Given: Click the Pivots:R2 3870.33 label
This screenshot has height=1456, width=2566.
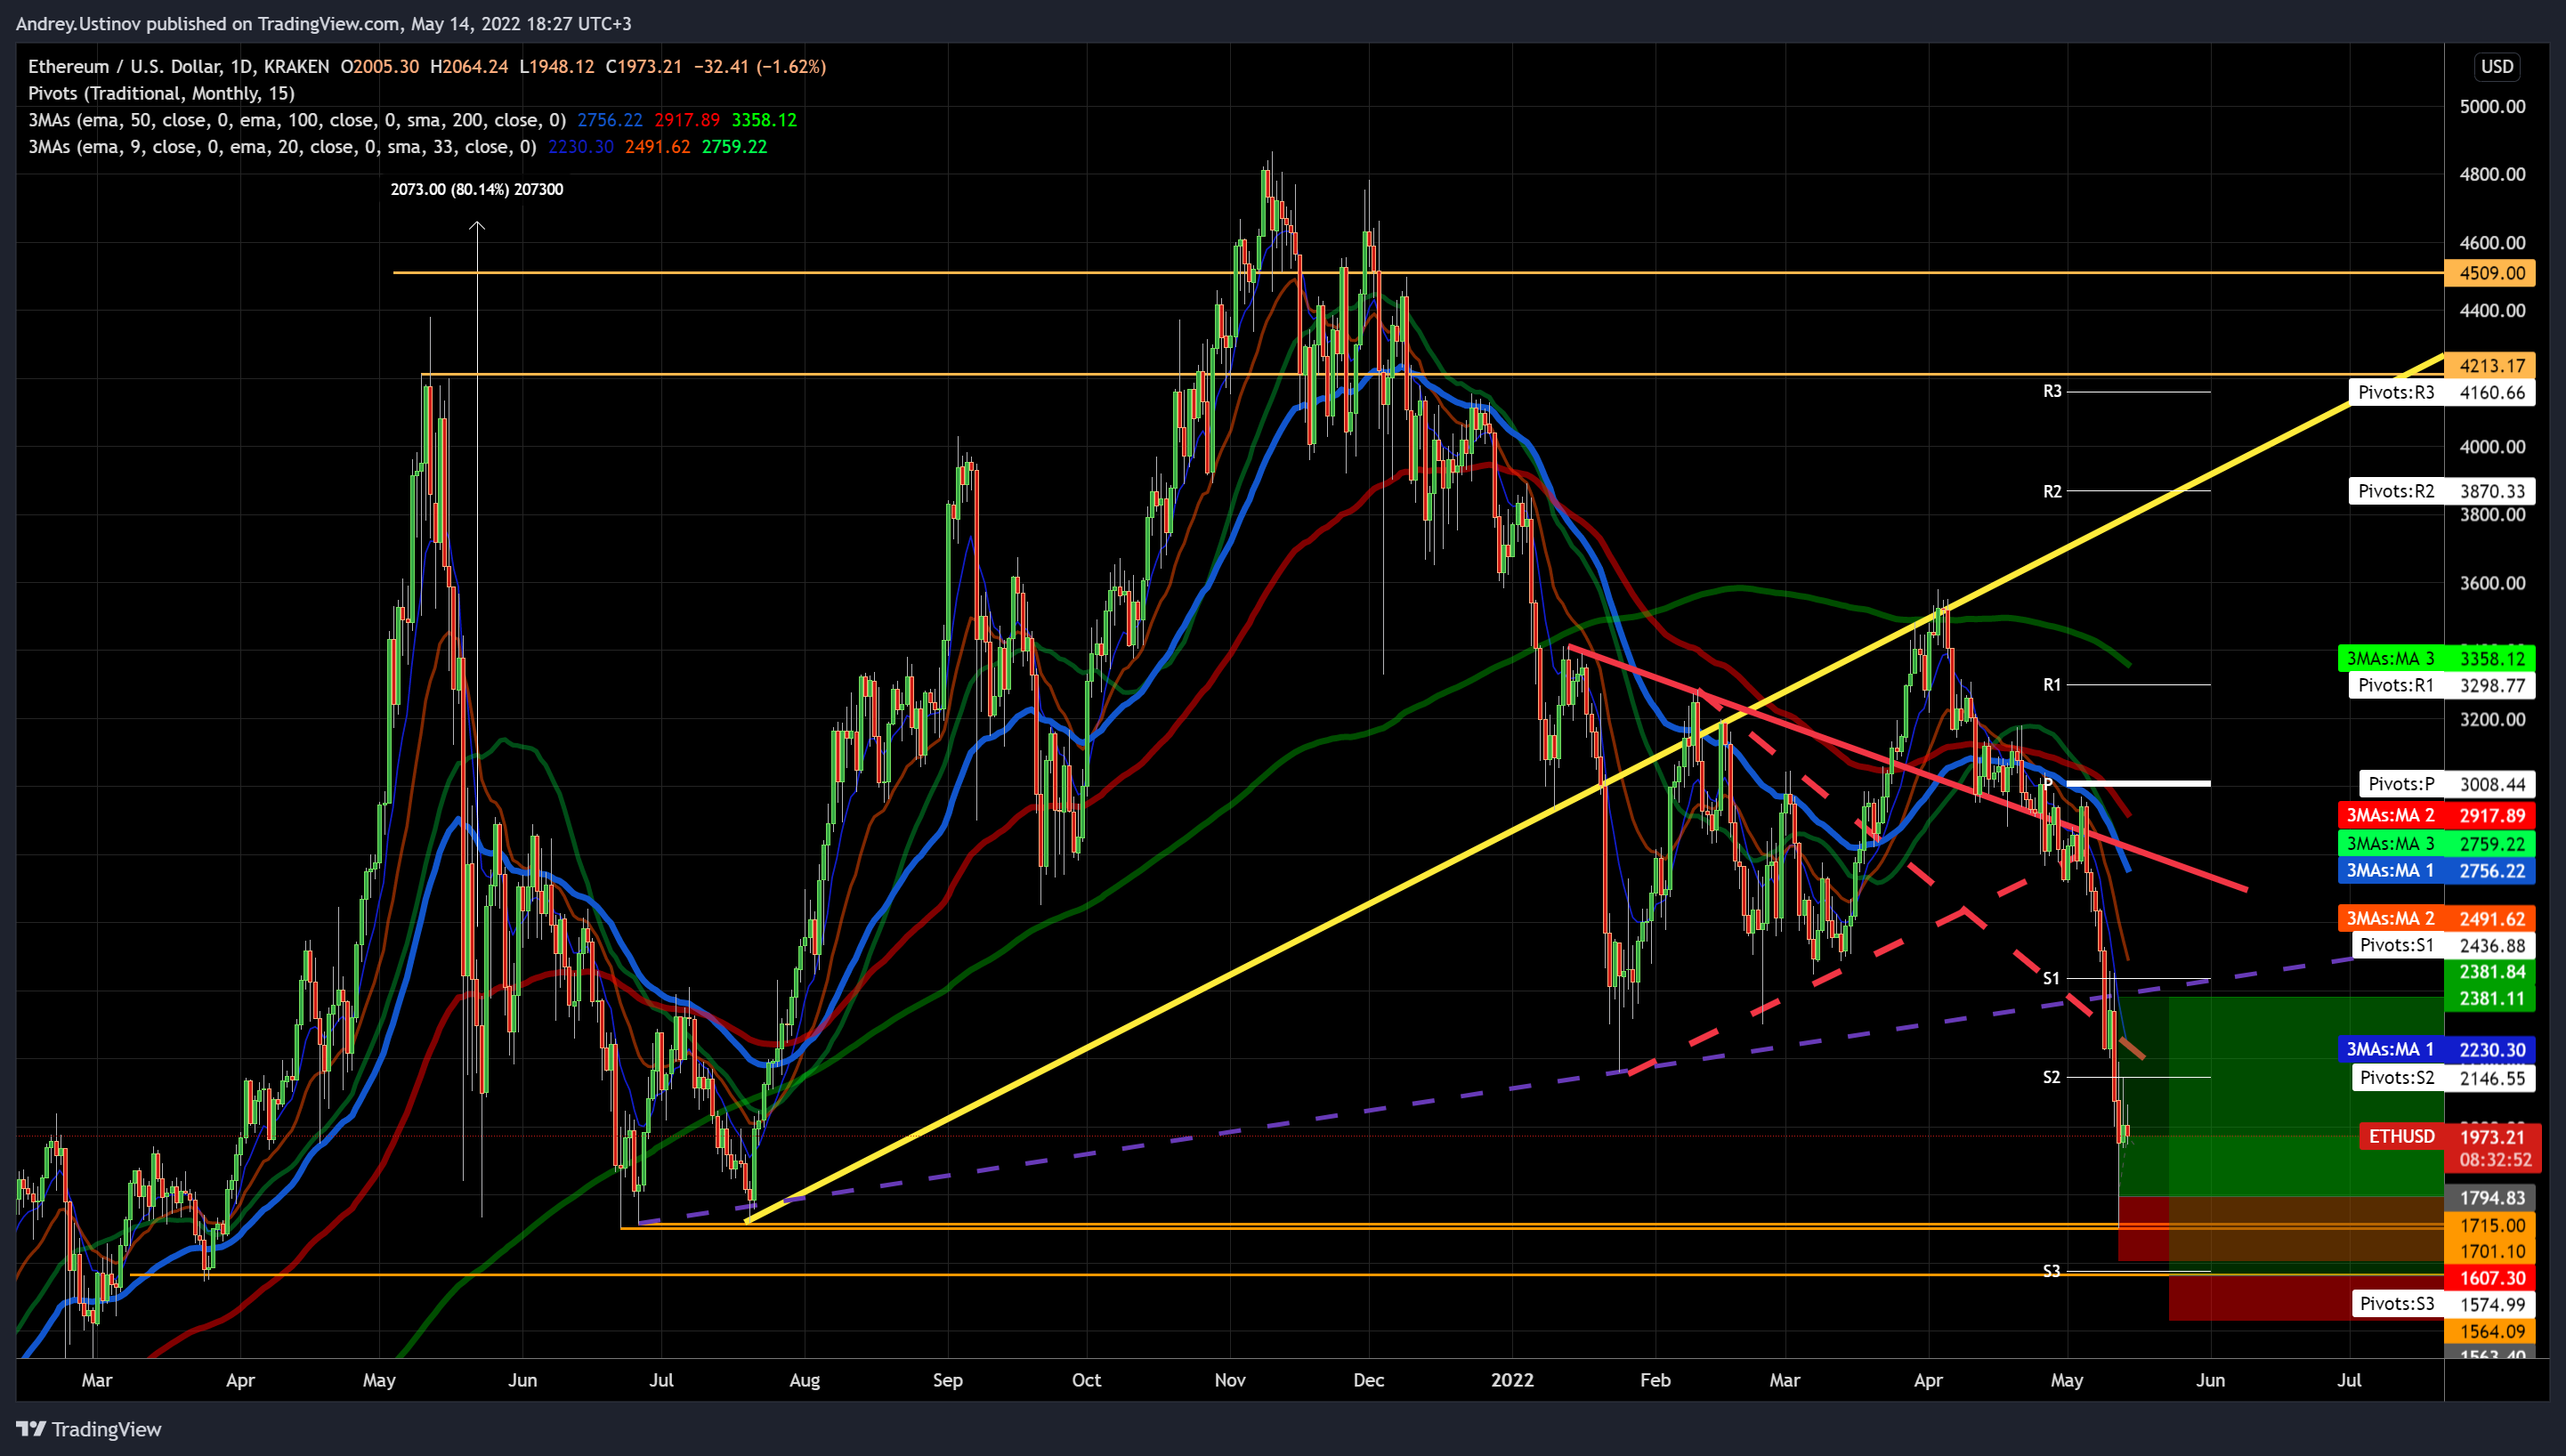Looking at the screenshot, I should pyautogui.click(x=2442, y=491).
